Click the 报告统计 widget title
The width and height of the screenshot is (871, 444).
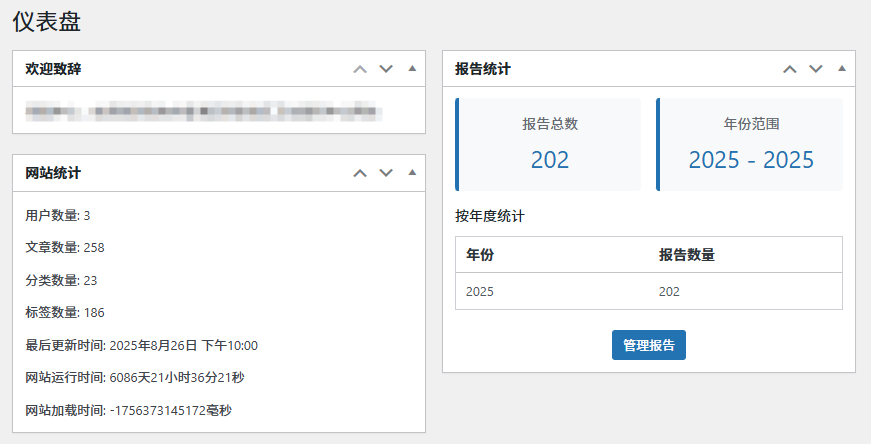click(x=483, y=69)
